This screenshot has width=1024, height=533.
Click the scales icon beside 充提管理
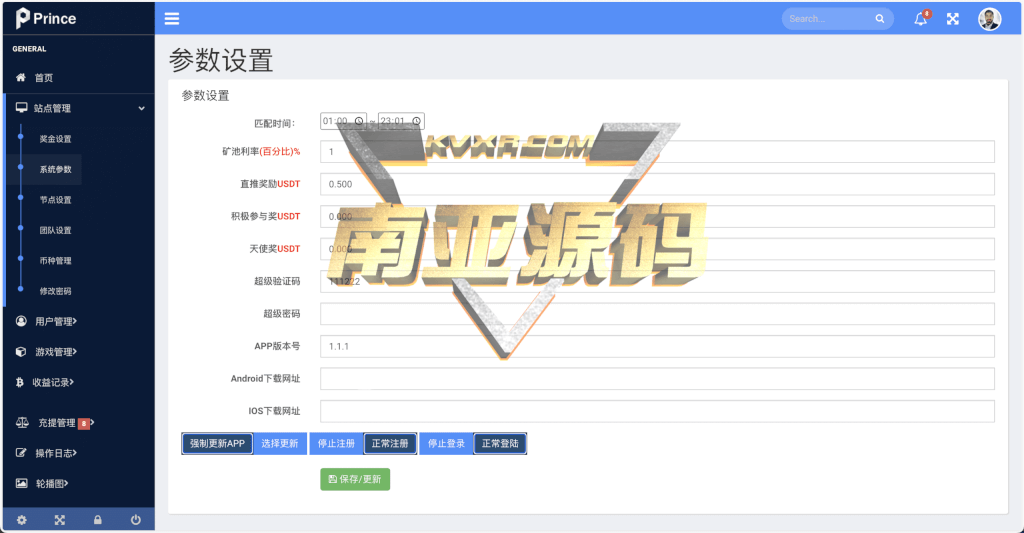tap(22, 423)
